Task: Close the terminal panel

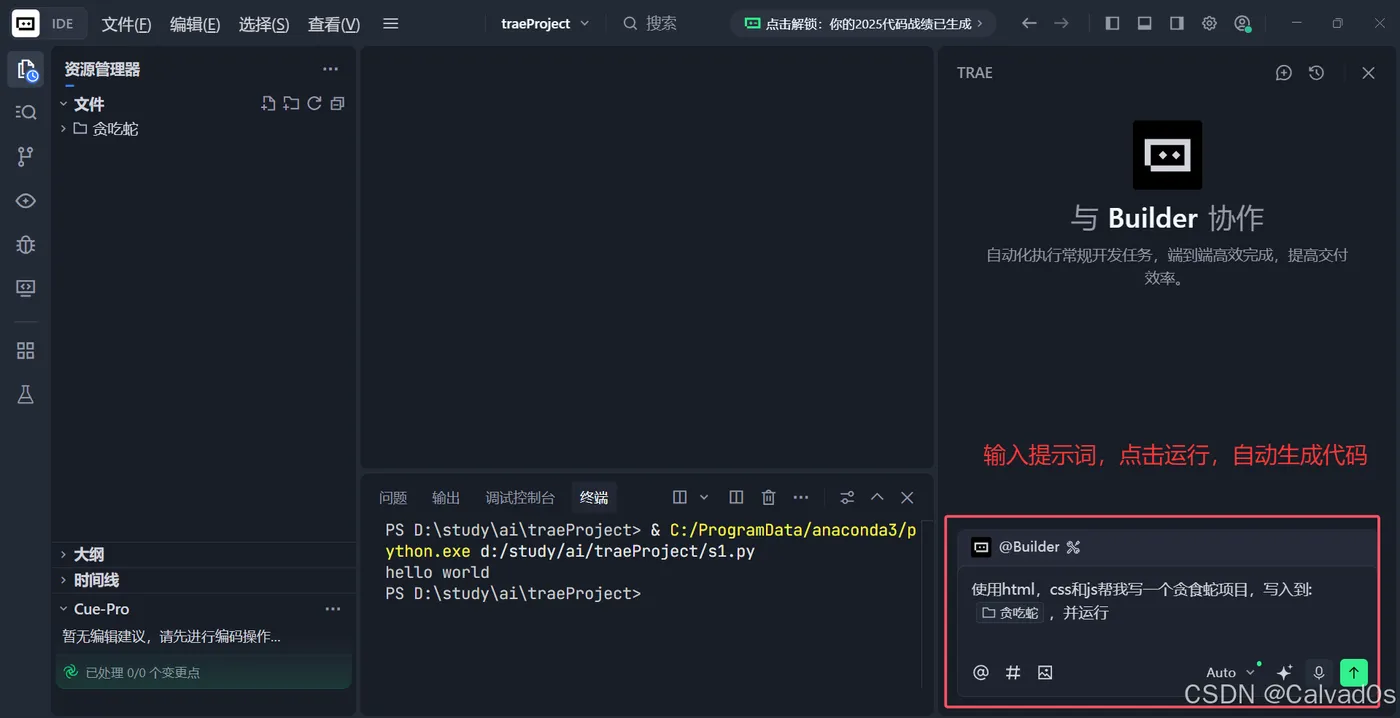Action: 907,497
